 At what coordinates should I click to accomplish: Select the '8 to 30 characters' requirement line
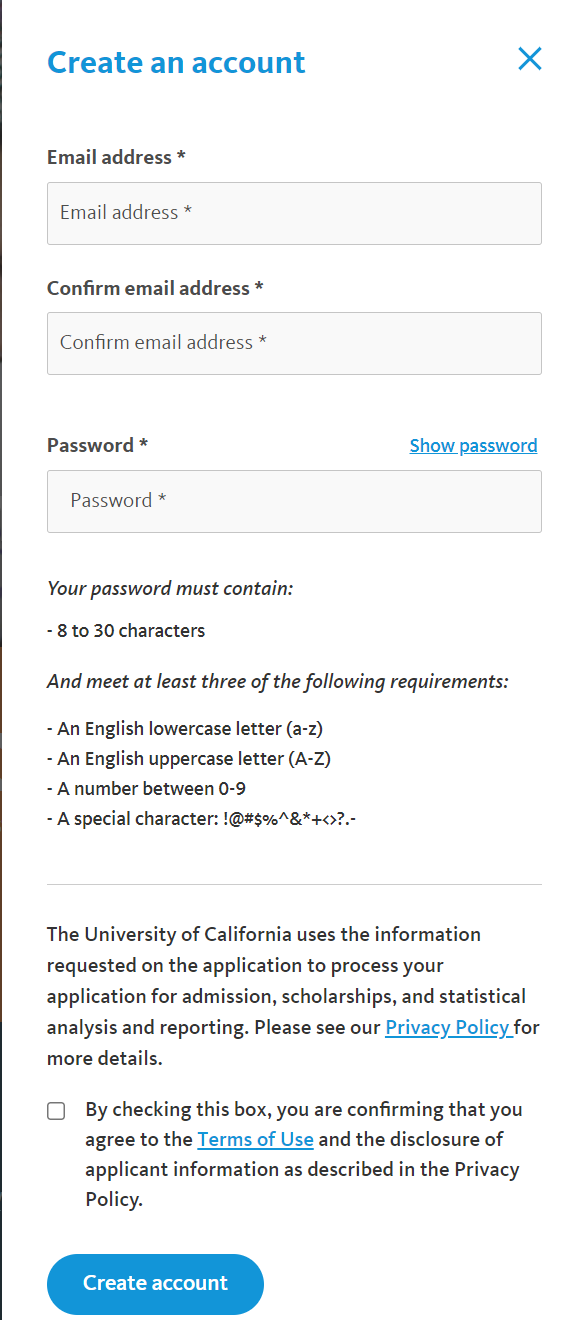click(126, 631)
